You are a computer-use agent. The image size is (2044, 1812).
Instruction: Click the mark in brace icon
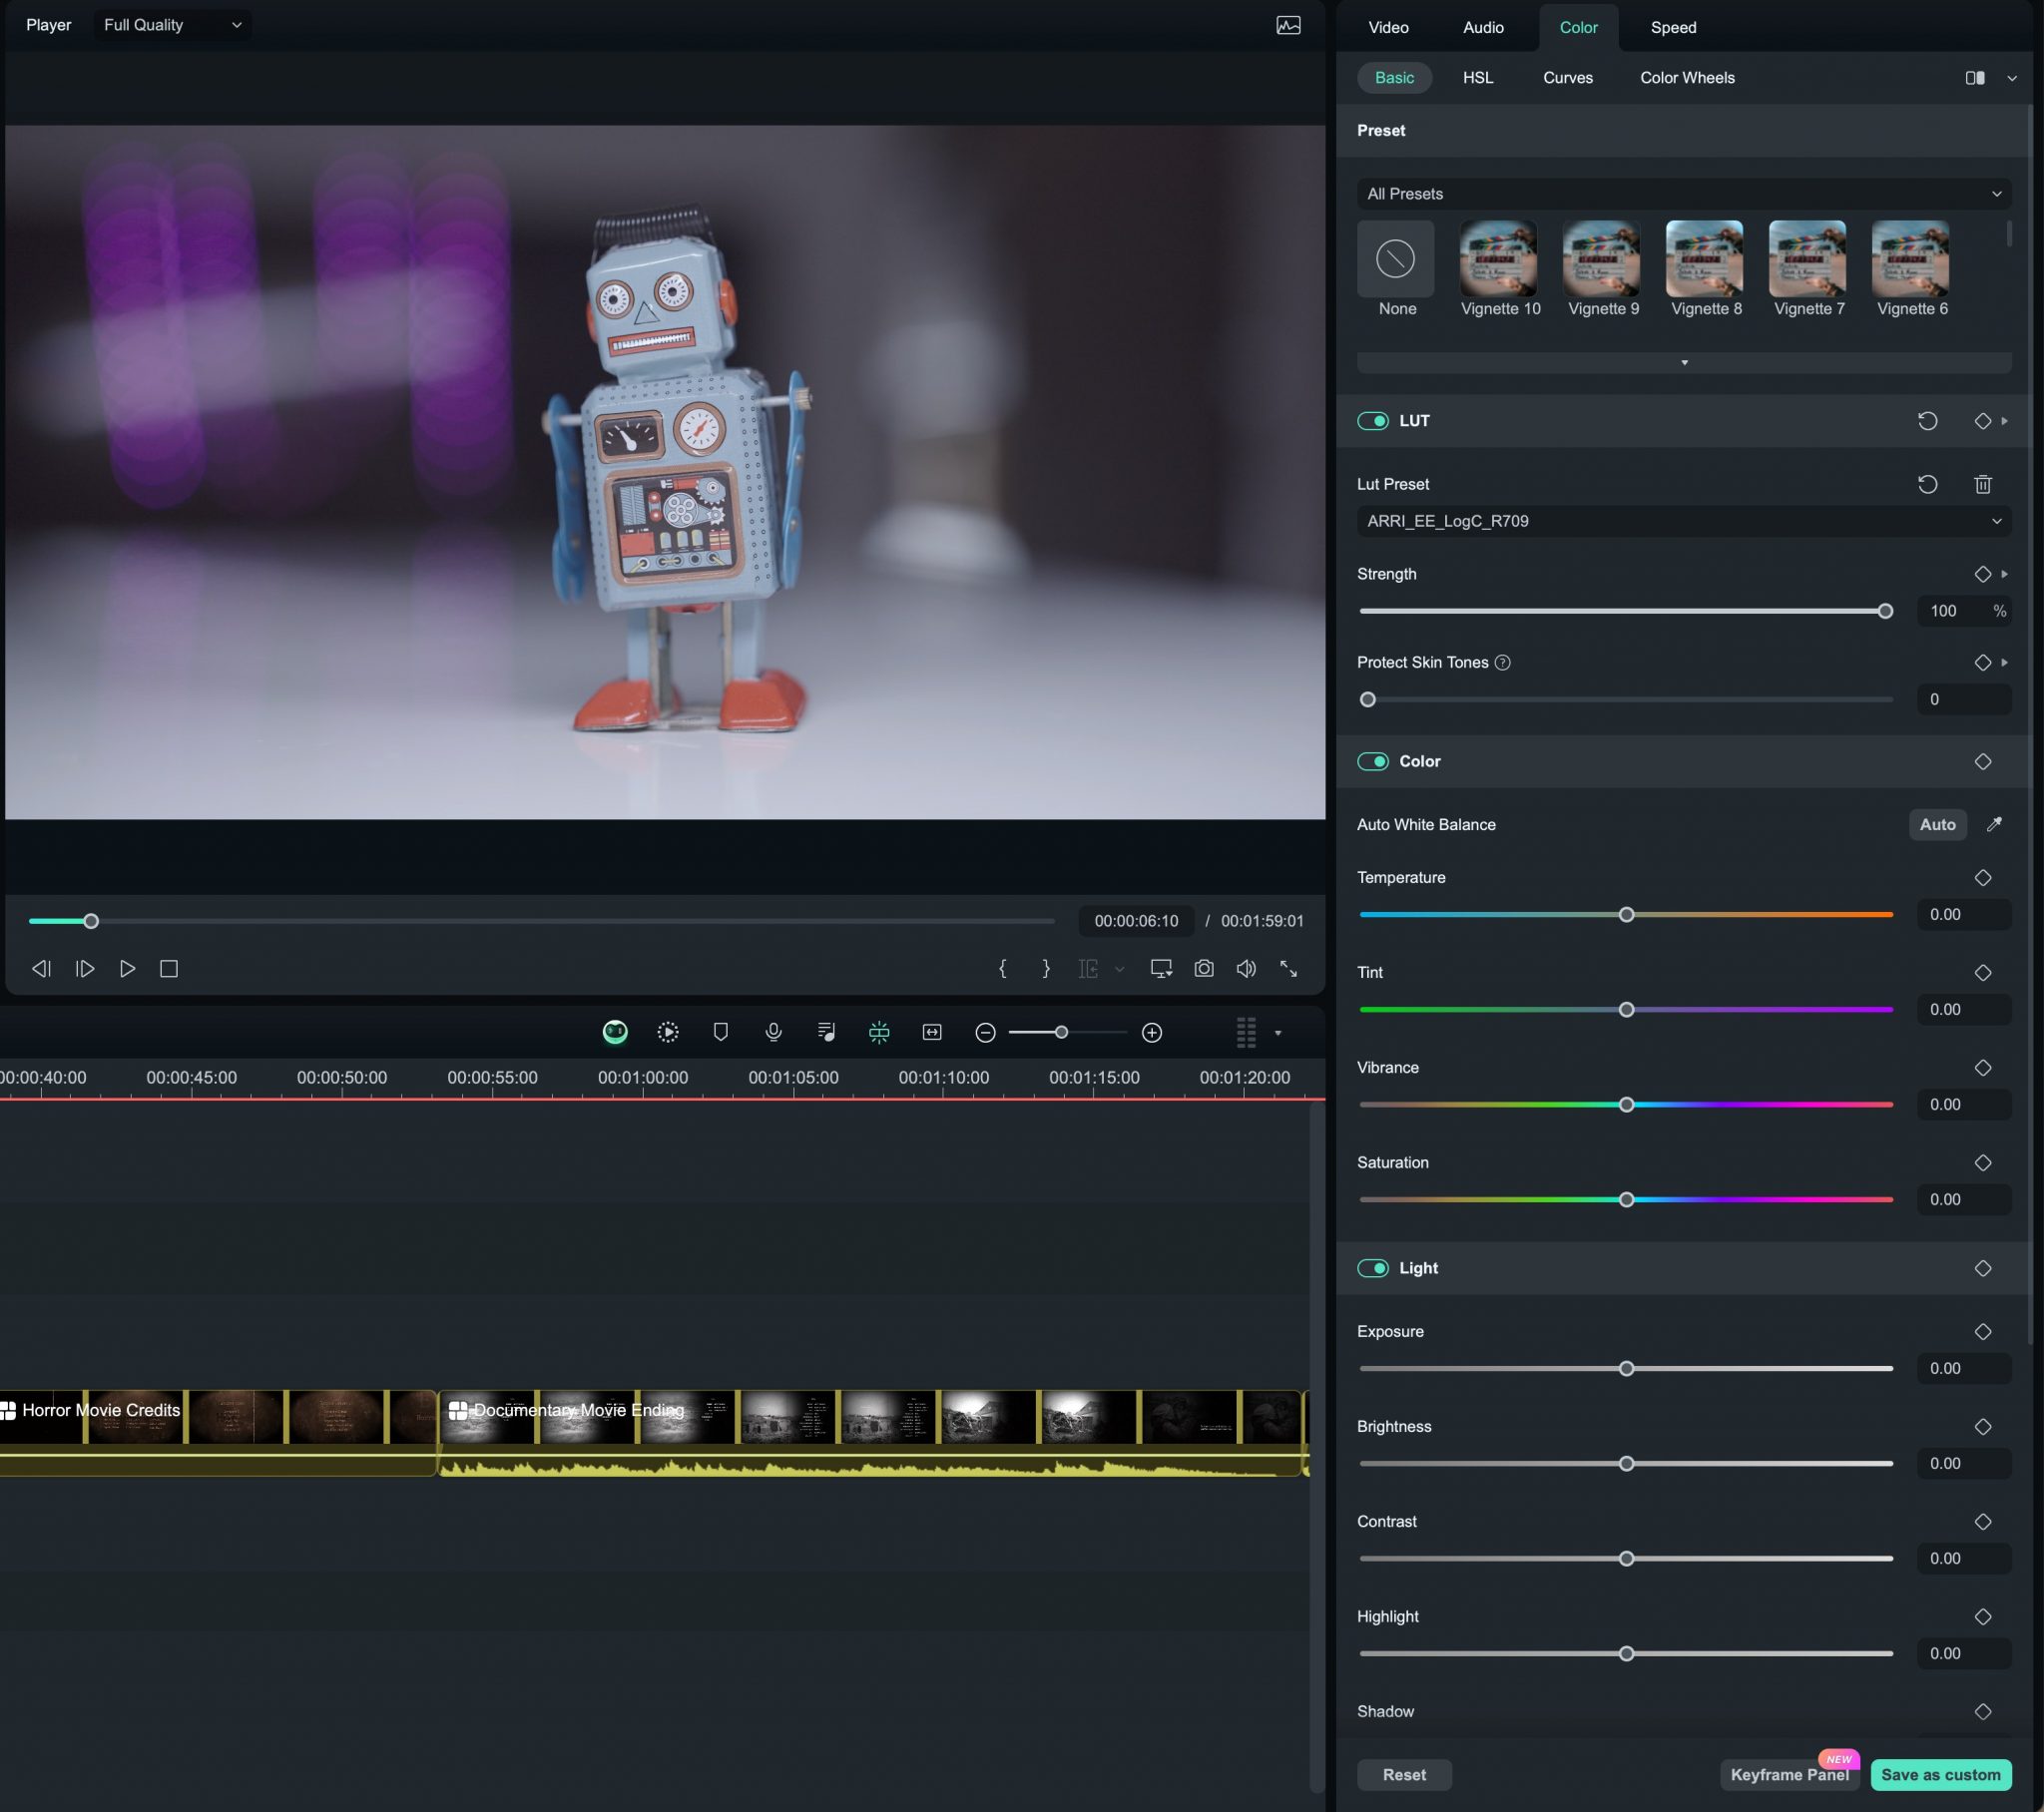click(1003, 968)
